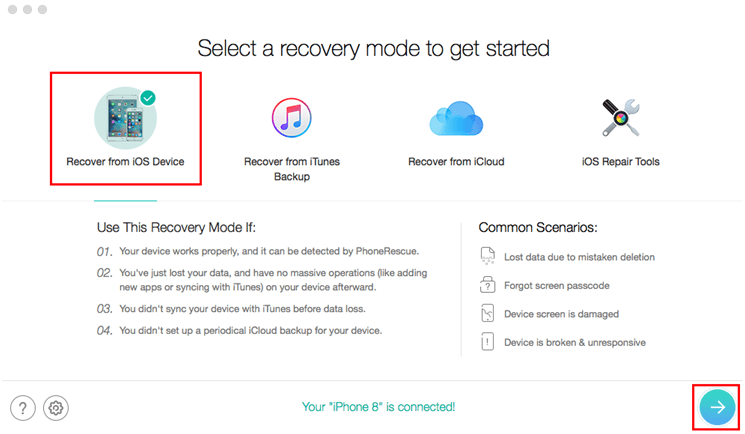
Task: Open settings via the gear icon
Action: (x=56, y=408)
